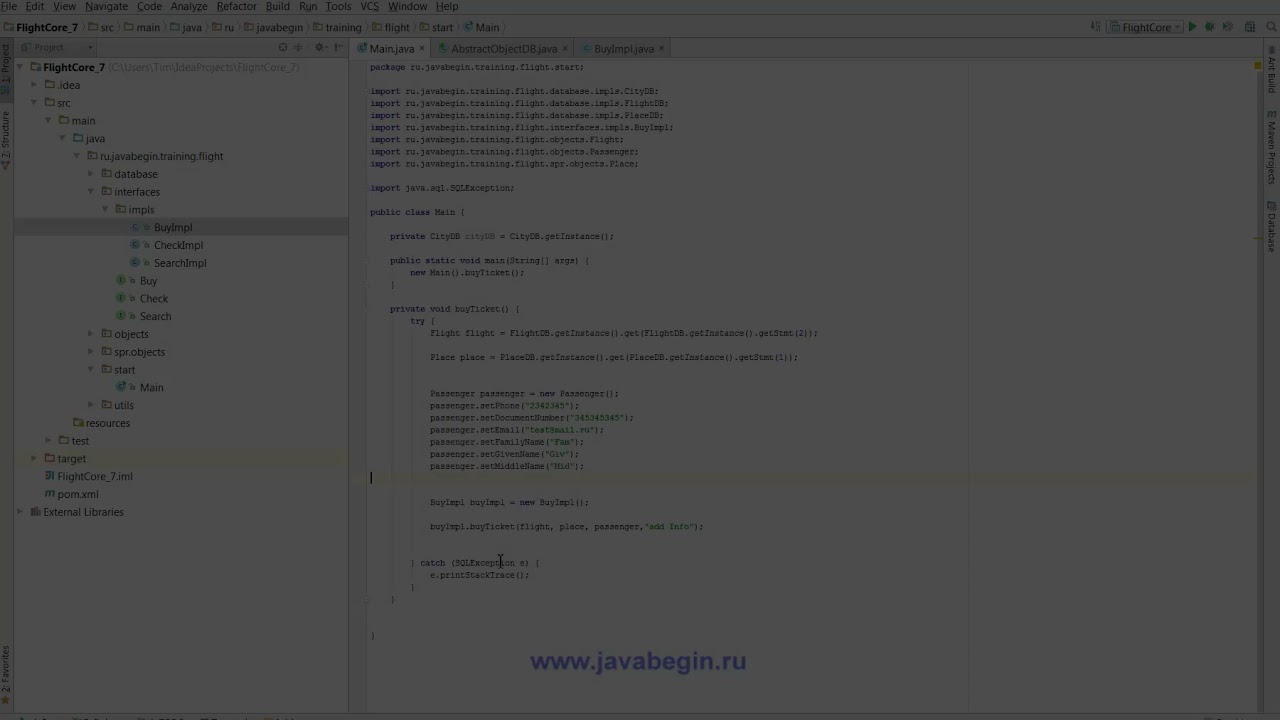This screenshot has height=720, width=1280.
Task: Expand the objects package arrow
Action: pos(91,334)
